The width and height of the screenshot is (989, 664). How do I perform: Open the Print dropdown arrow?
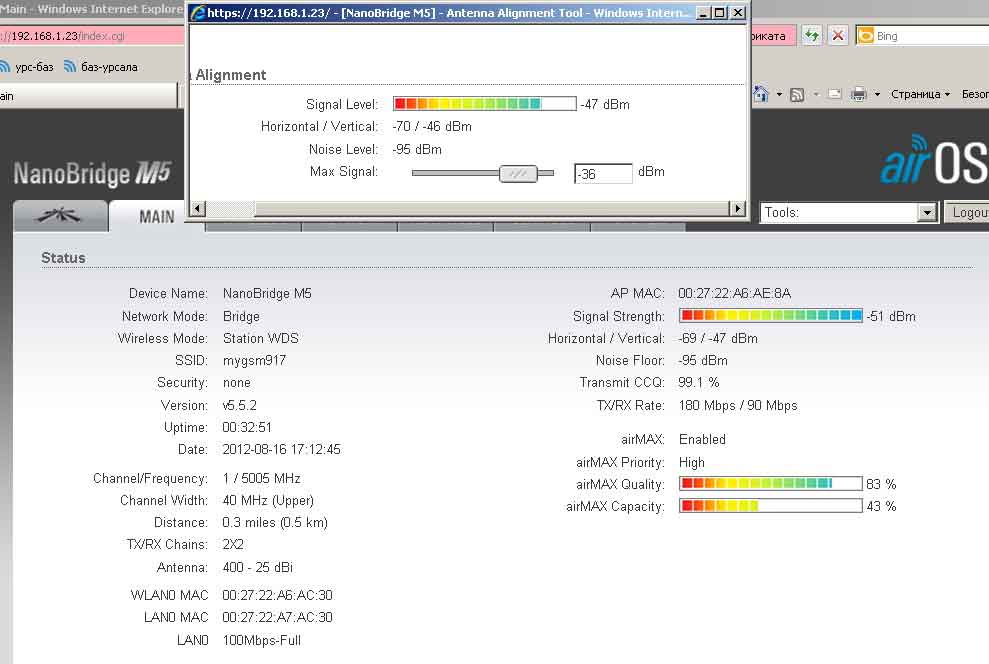[877, 95]
